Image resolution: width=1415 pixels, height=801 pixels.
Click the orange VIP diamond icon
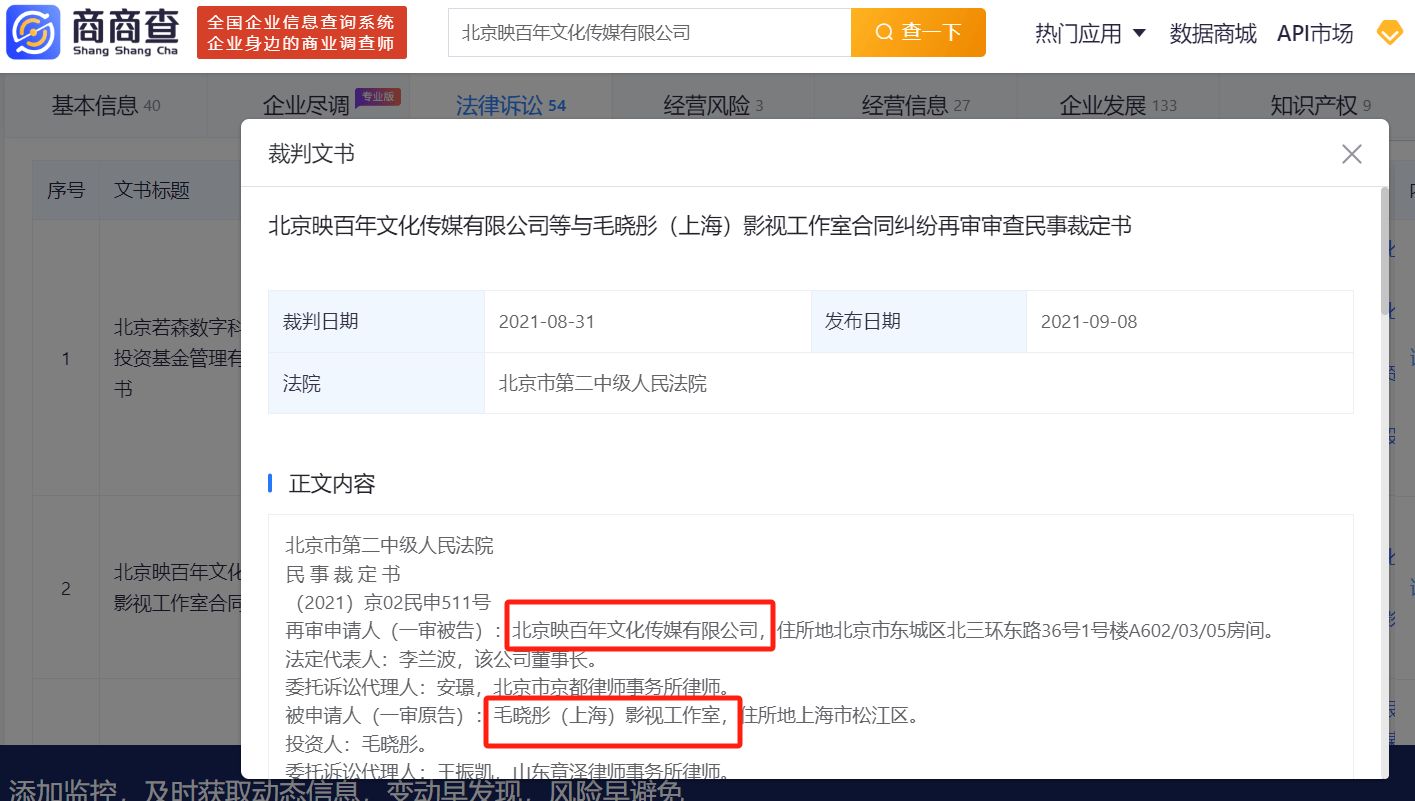coord(1390,32)
